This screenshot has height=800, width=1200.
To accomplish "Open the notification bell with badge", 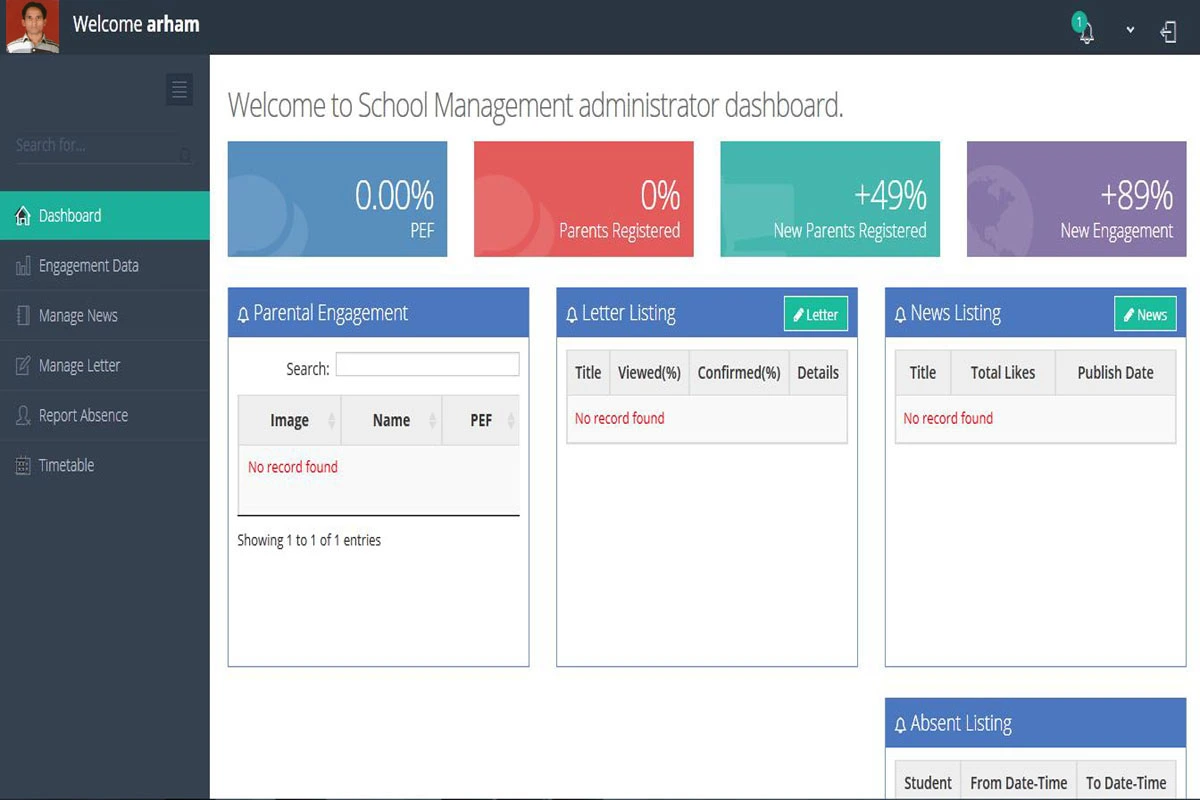I will 1084,32.
